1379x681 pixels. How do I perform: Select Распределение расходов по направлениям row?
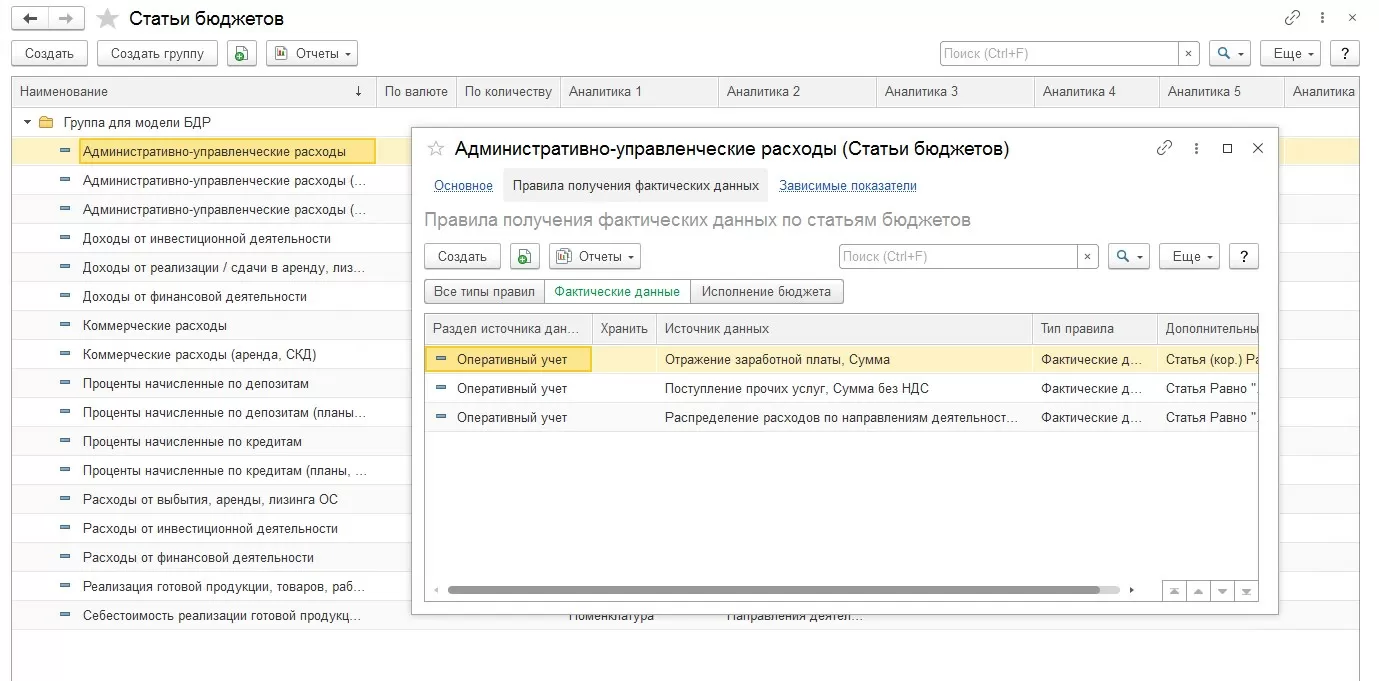coord(842,417)
